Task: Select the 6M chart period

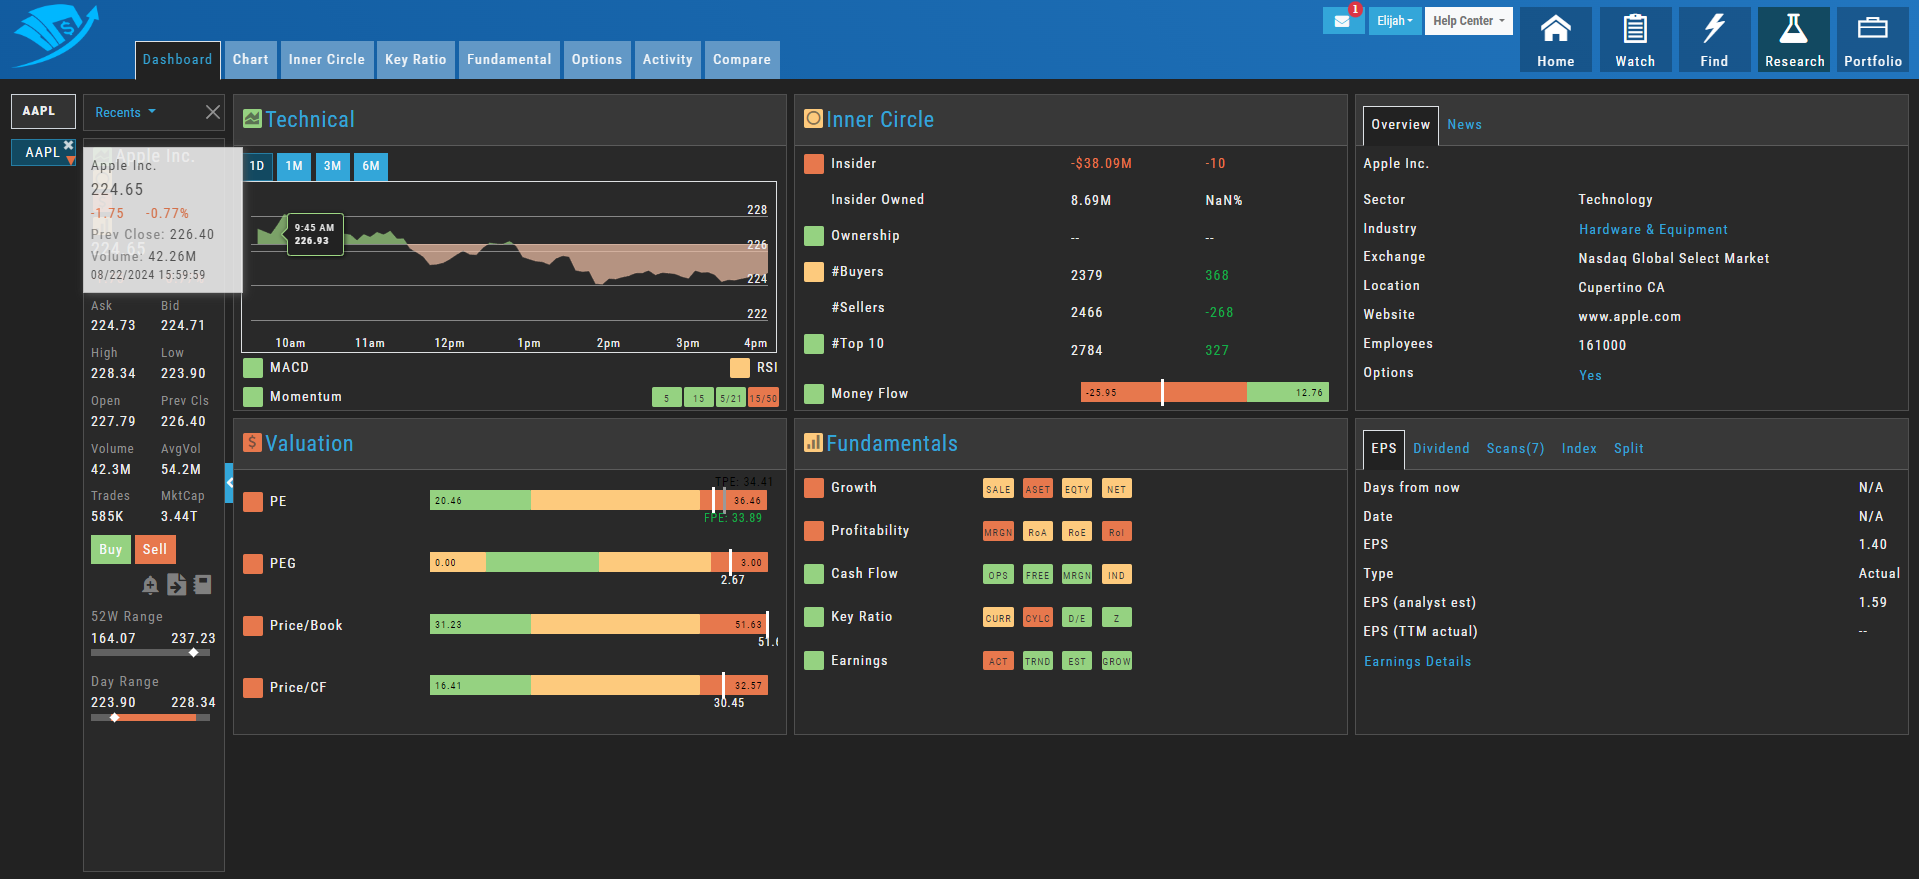Action: 371,166
